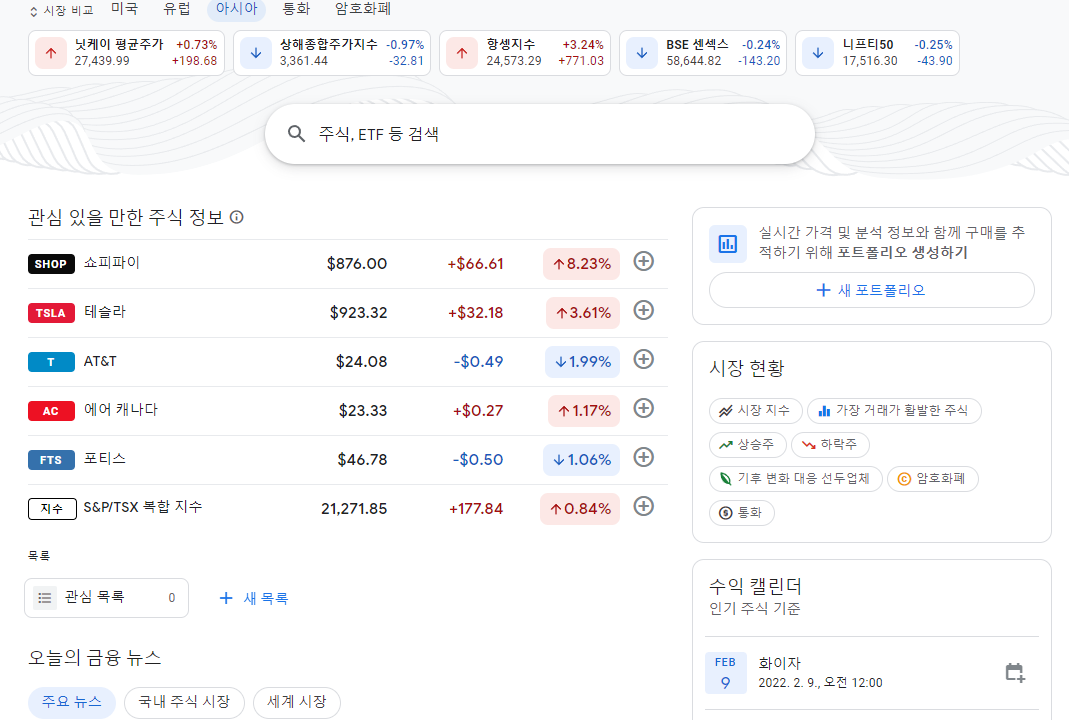Click the up arrow icon on 항셍지수 card

click(462, 53)
